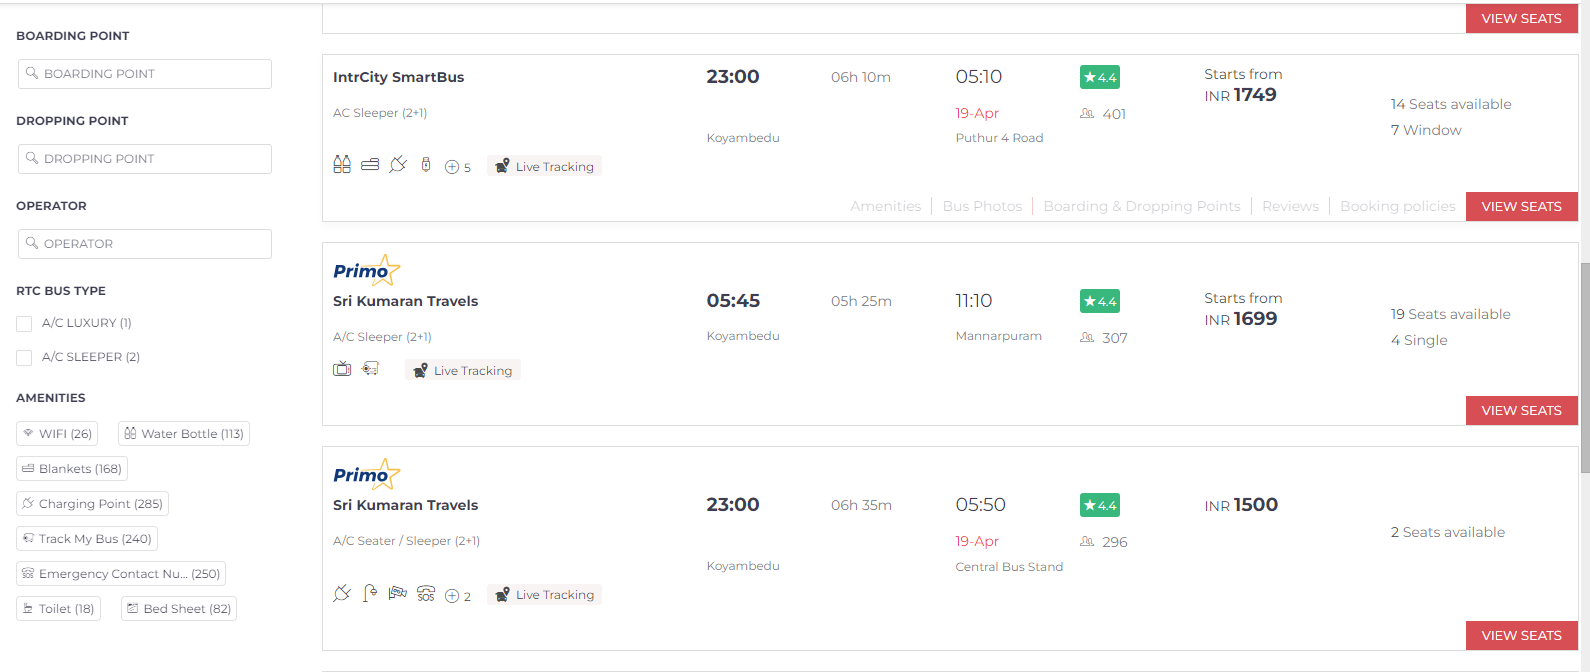Click charging point icon on IntrCity SmartBus
The width and height of the screenshot is (1590, 672).
pos(398,164)
